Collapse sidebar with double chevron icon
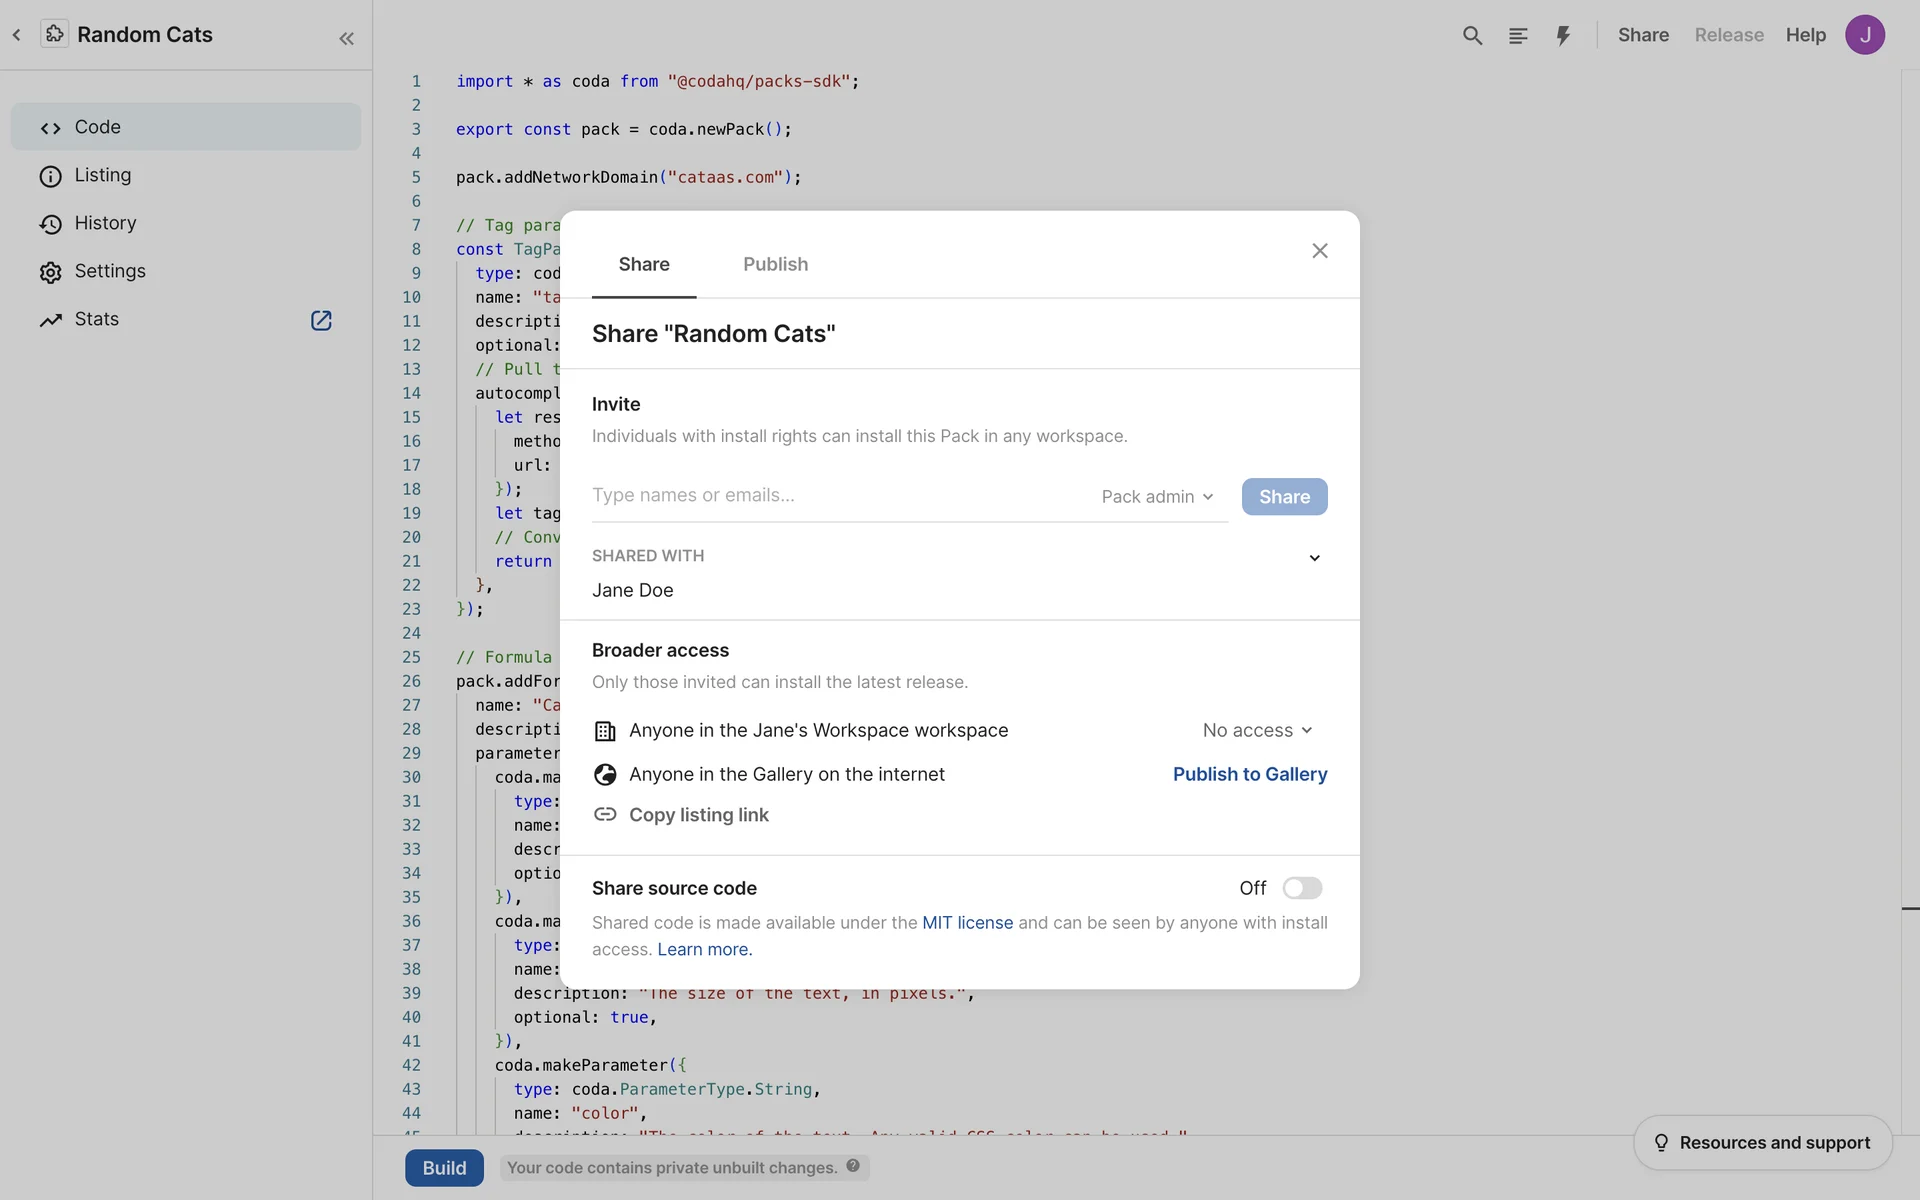 (347, 39)
